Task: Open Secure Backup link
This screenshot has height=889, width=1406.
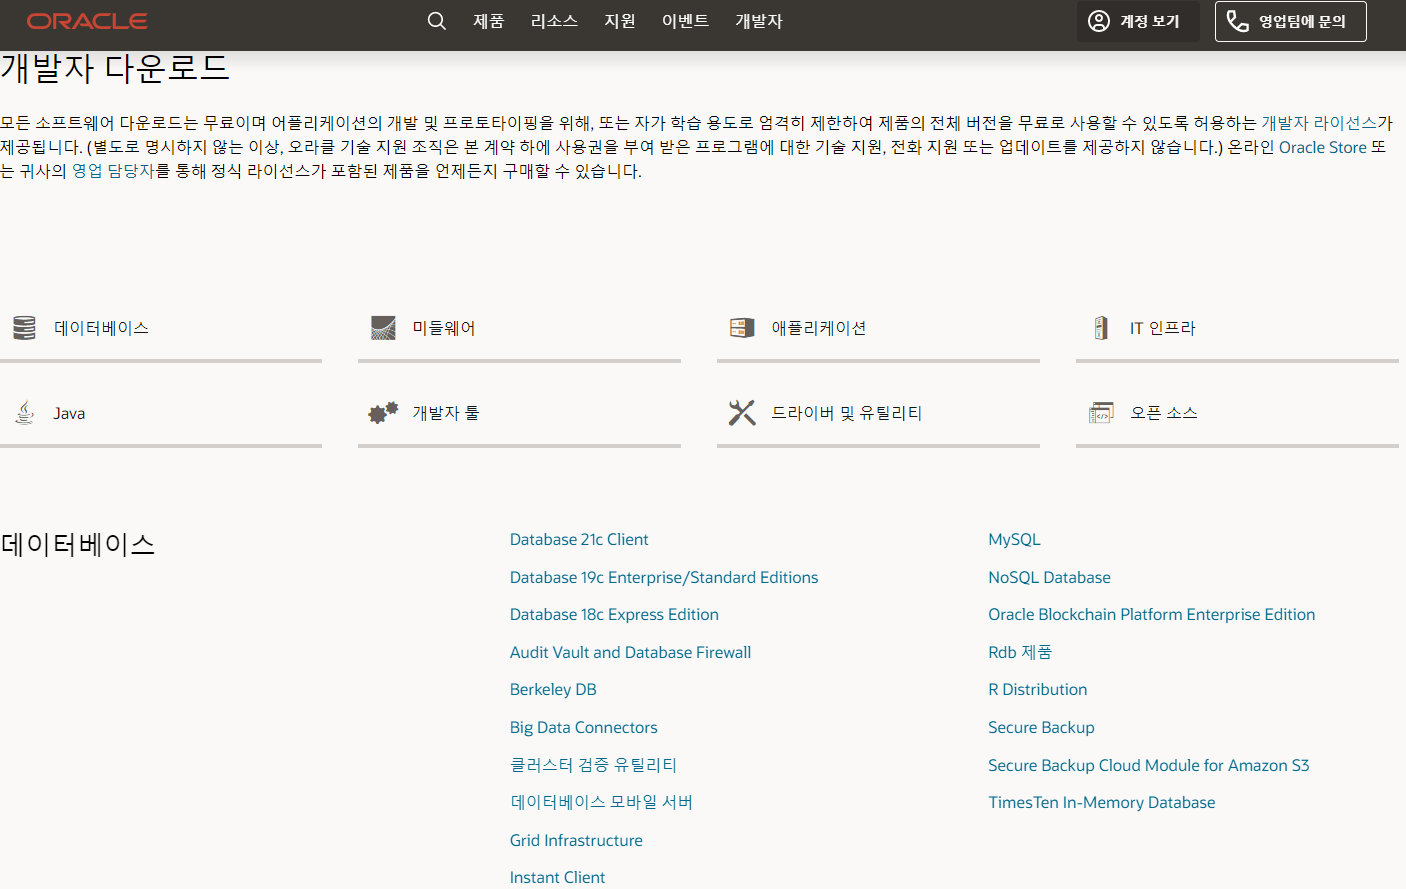Action: pos(1041,727)
